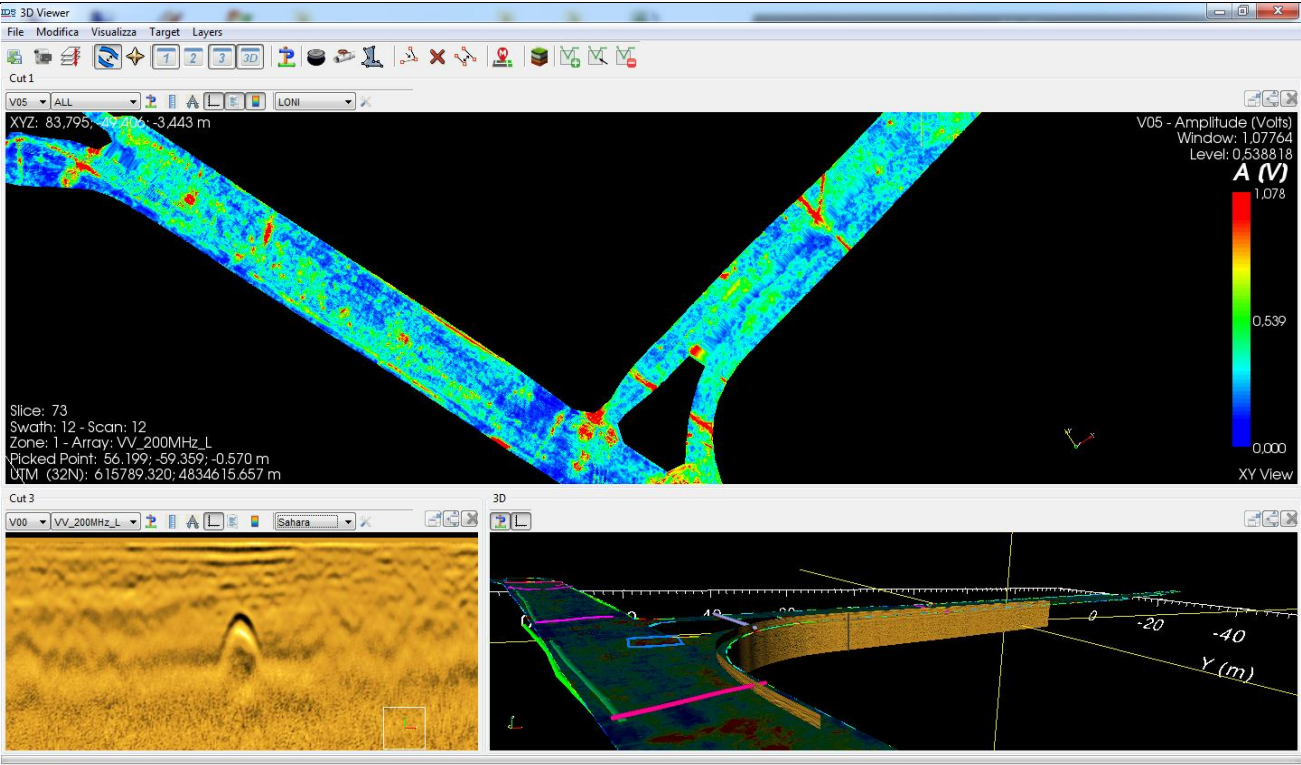Click the add polyline nodes icon

point(408,58)
